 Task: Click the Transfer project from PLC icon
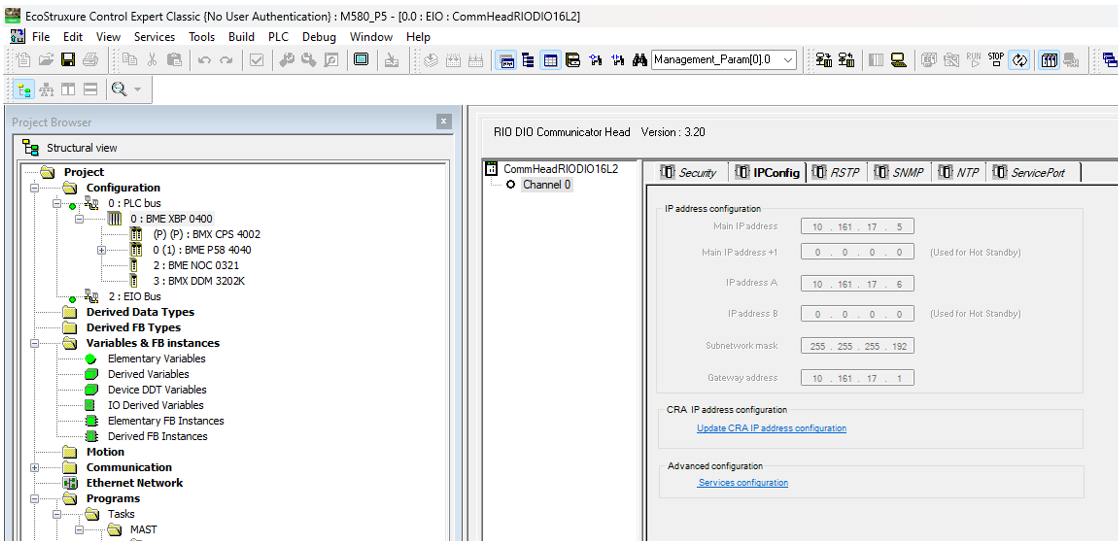click(846, 61)
